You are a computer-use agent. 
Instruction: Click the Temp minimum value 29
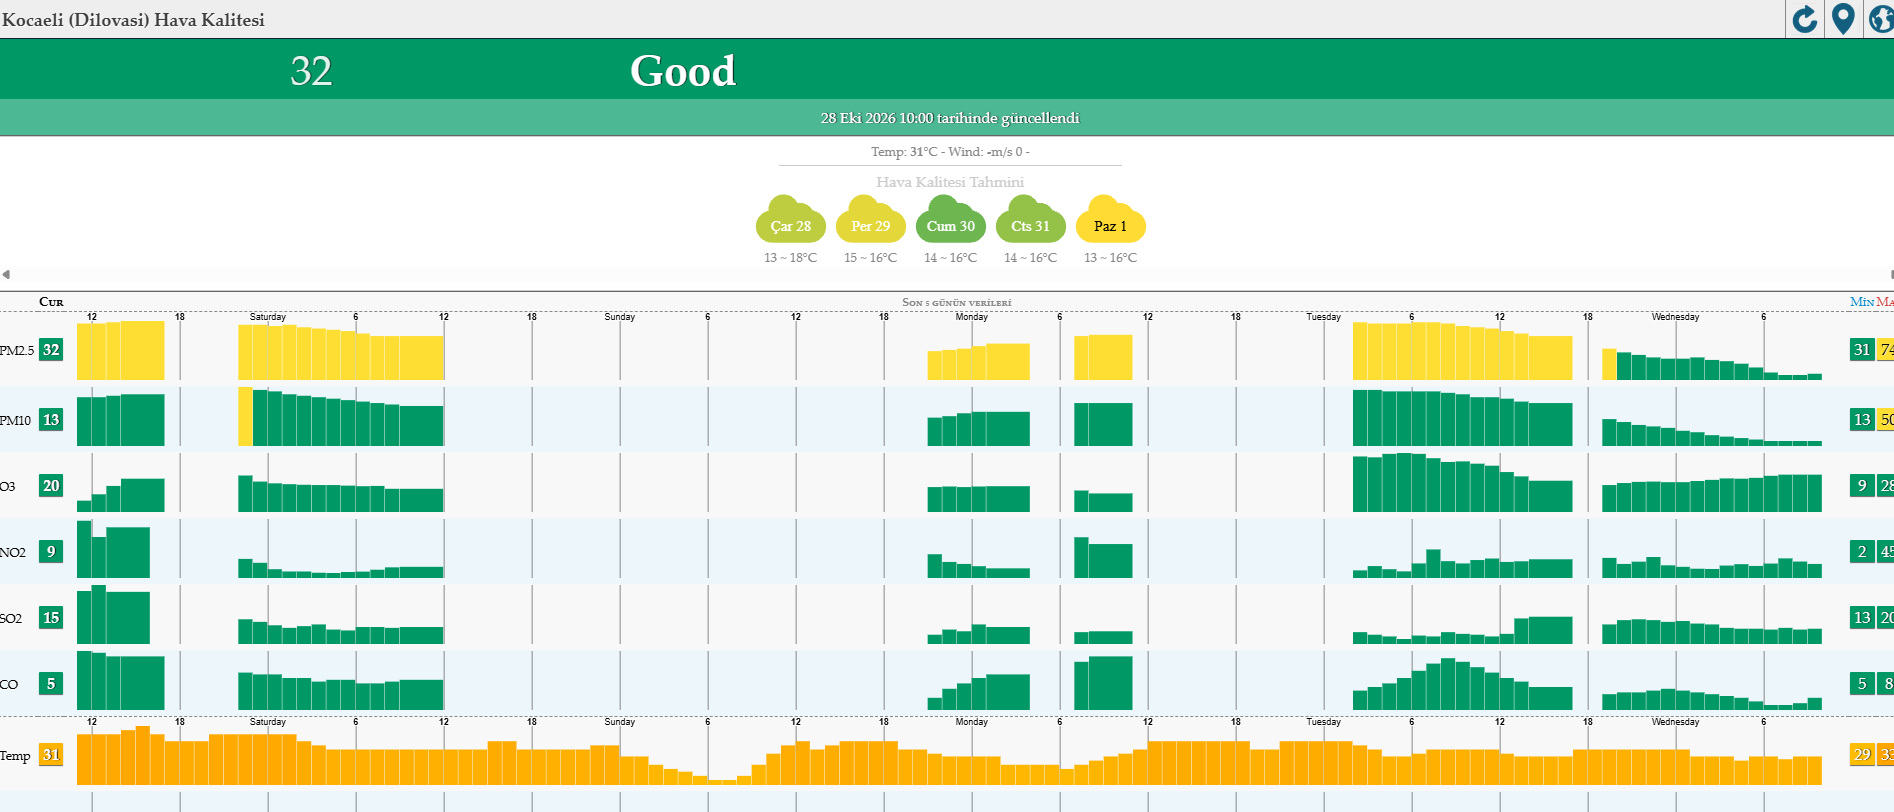coord(1862,755)
